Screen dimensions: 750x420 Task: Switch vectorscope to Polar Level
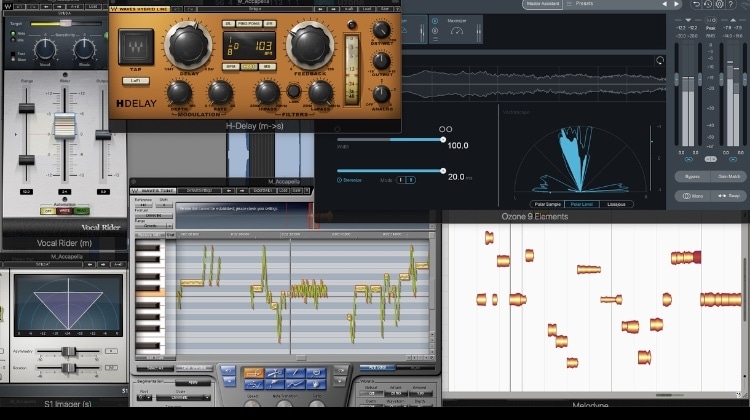coord(582,204)
